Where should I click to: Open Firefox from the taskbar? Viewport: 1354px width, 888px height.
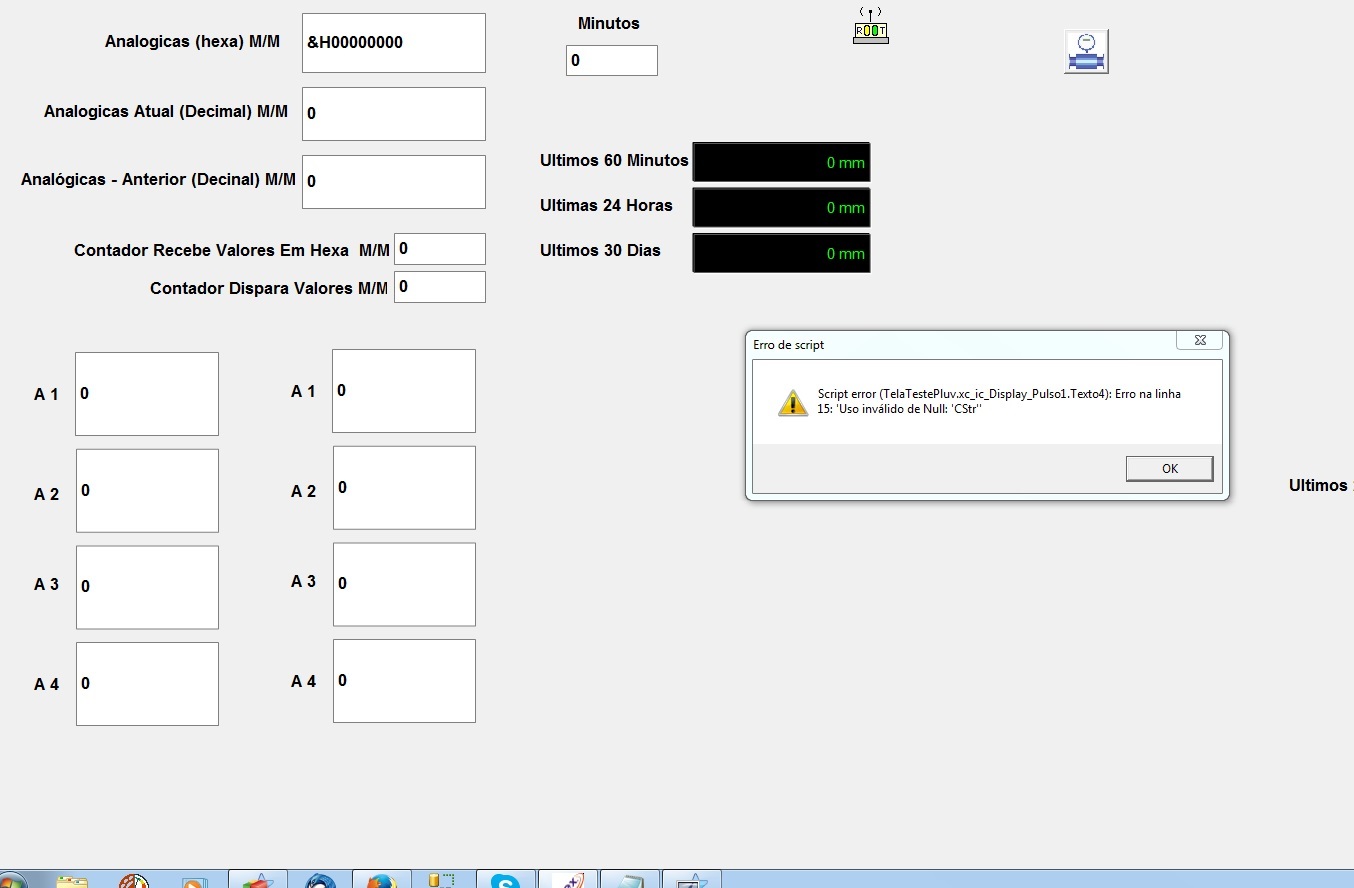(381, 879)
